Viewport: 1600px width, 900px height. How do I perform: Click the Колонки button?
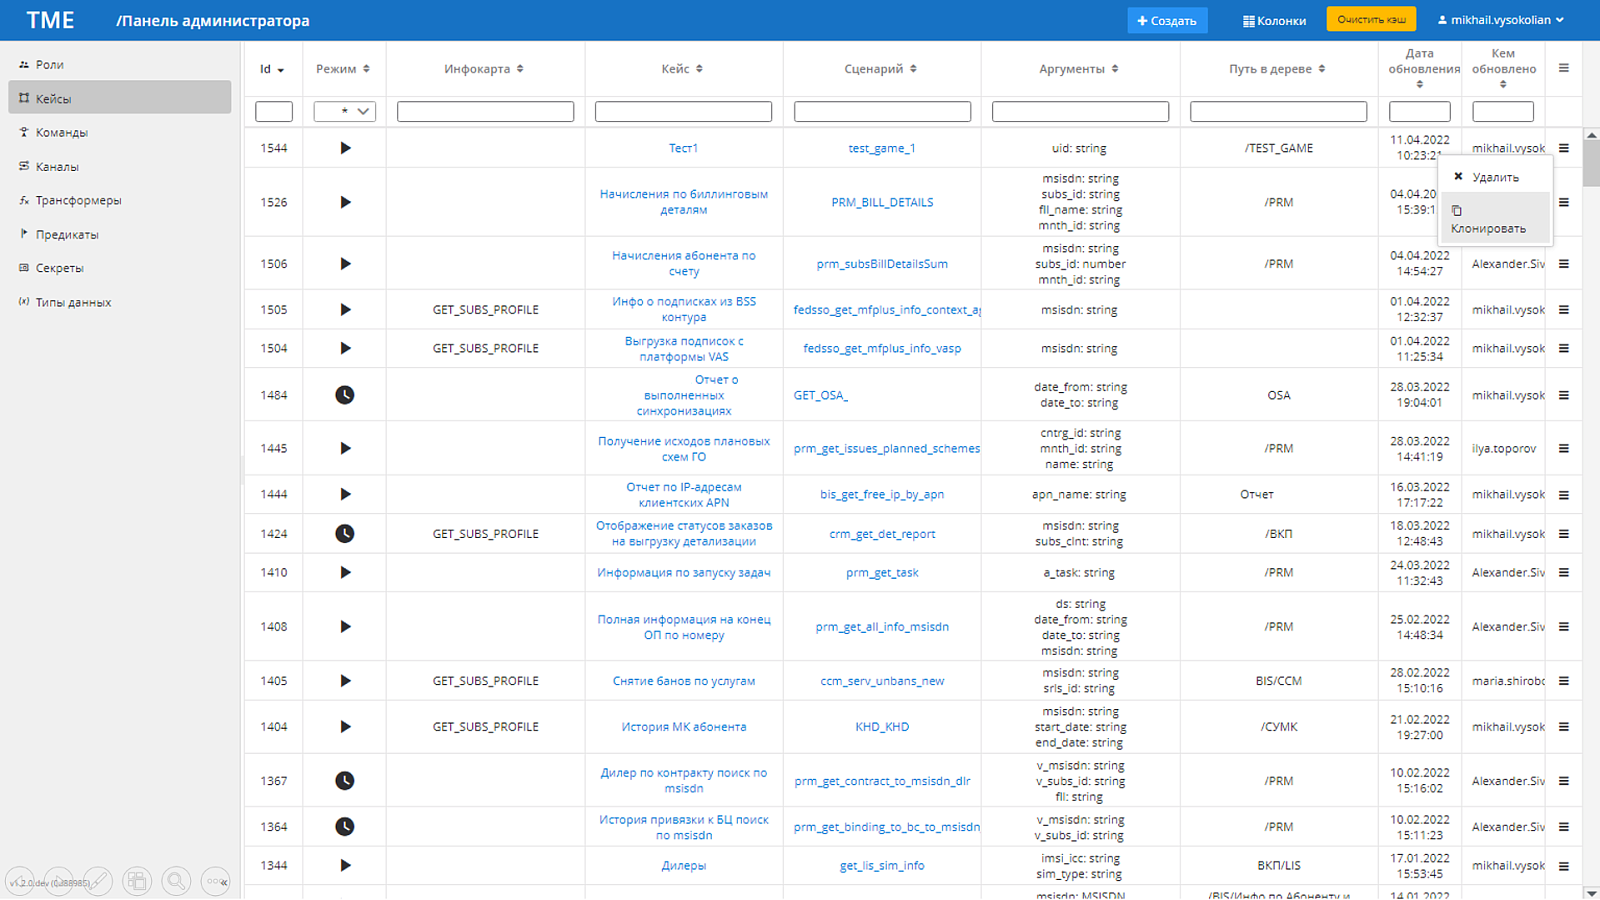tap(1274, 20)
